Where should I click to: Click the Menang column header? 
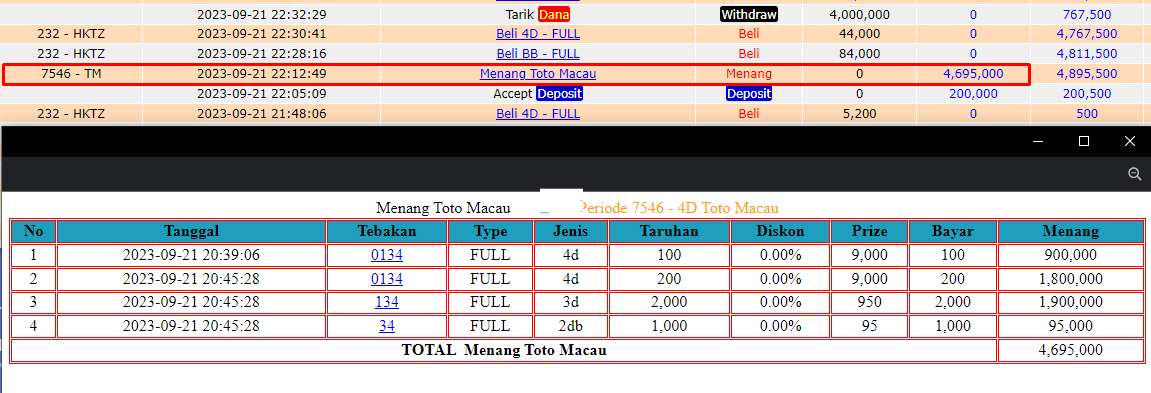coord(1070,231)
